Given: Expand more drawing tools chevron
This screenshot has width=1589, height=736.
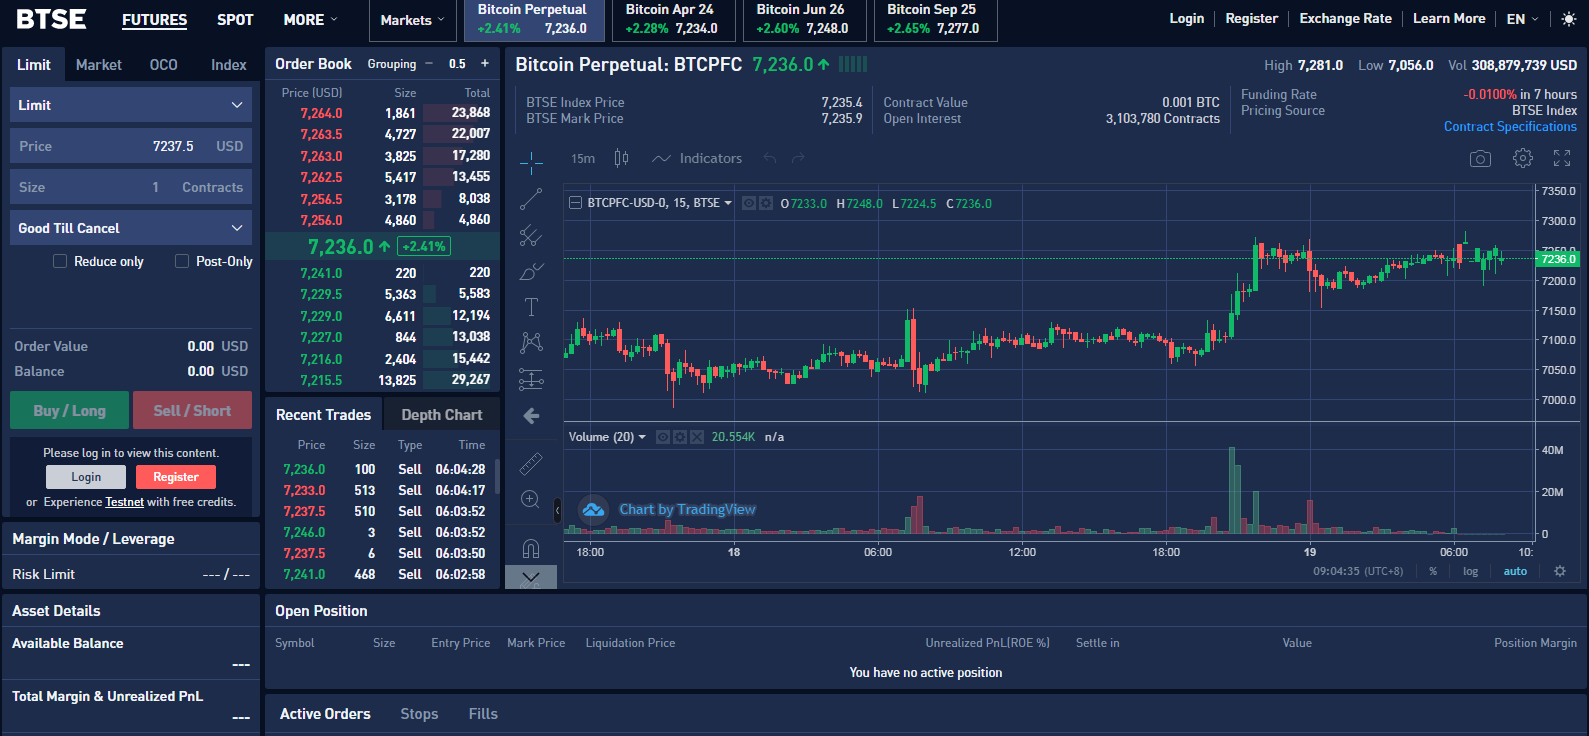Looking at the screenshot, I should 531,577.
